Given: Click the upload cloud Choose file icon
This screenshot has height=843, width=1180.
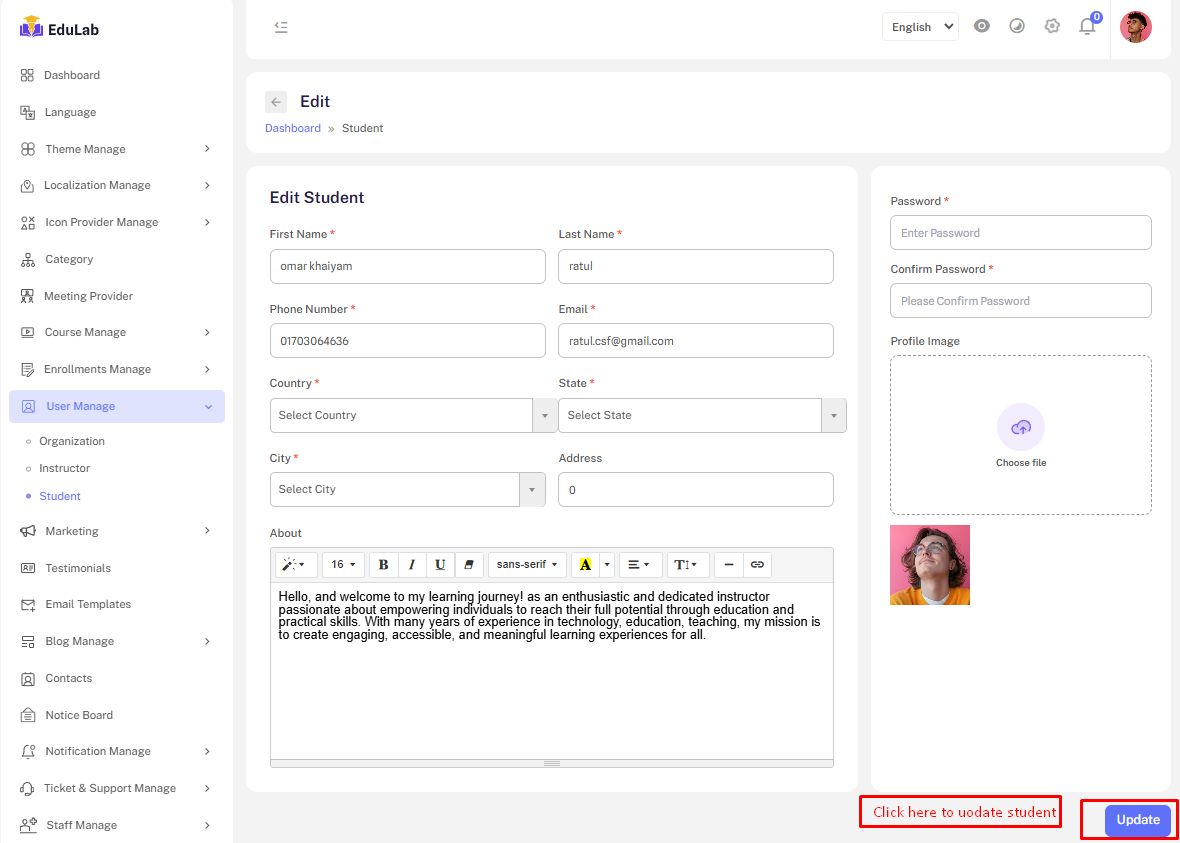Looking at the screenshot, I should point(1020,428).
